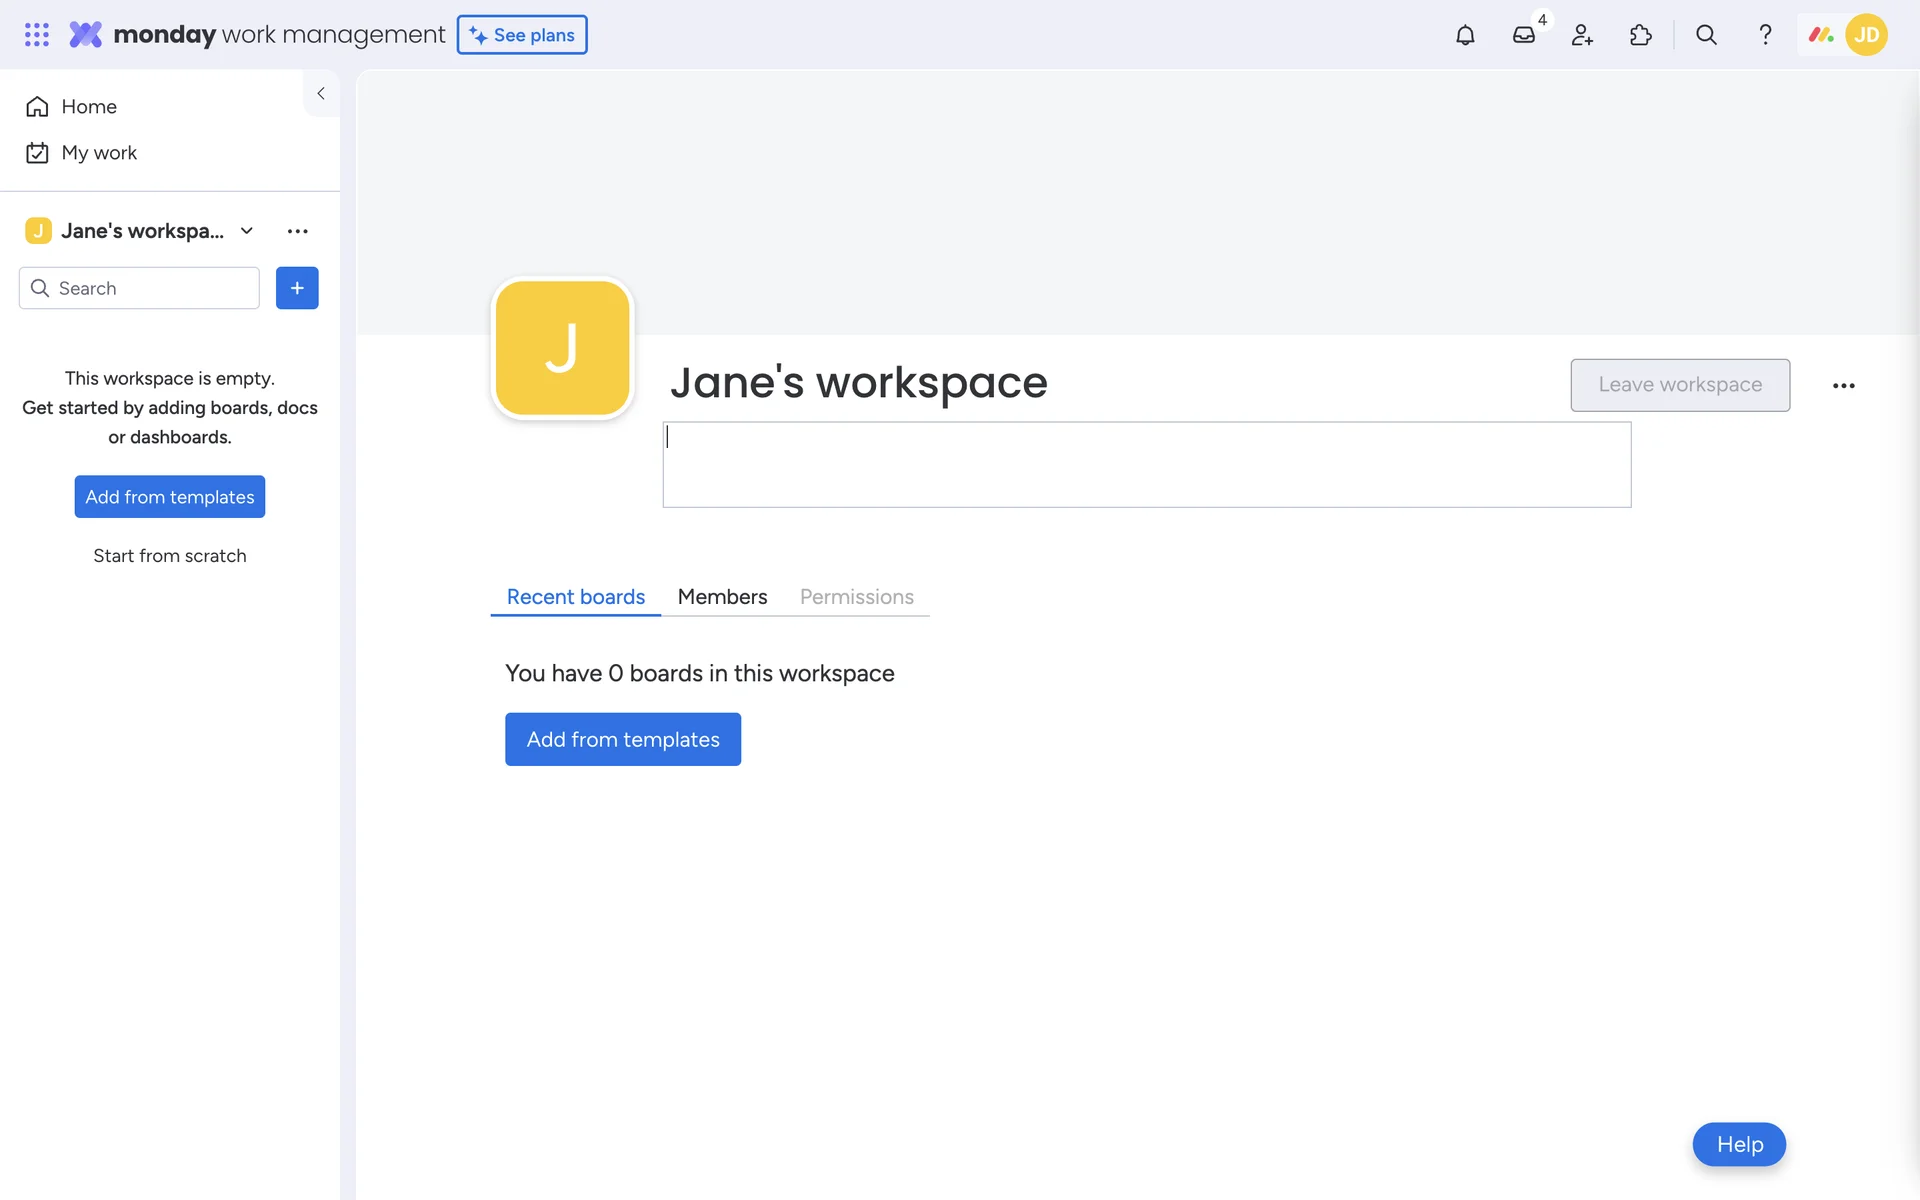Open three-dot menu beside Leave workspace
The height and width of the screenshot is (1200, 1920).
(x=1843, y=386)
